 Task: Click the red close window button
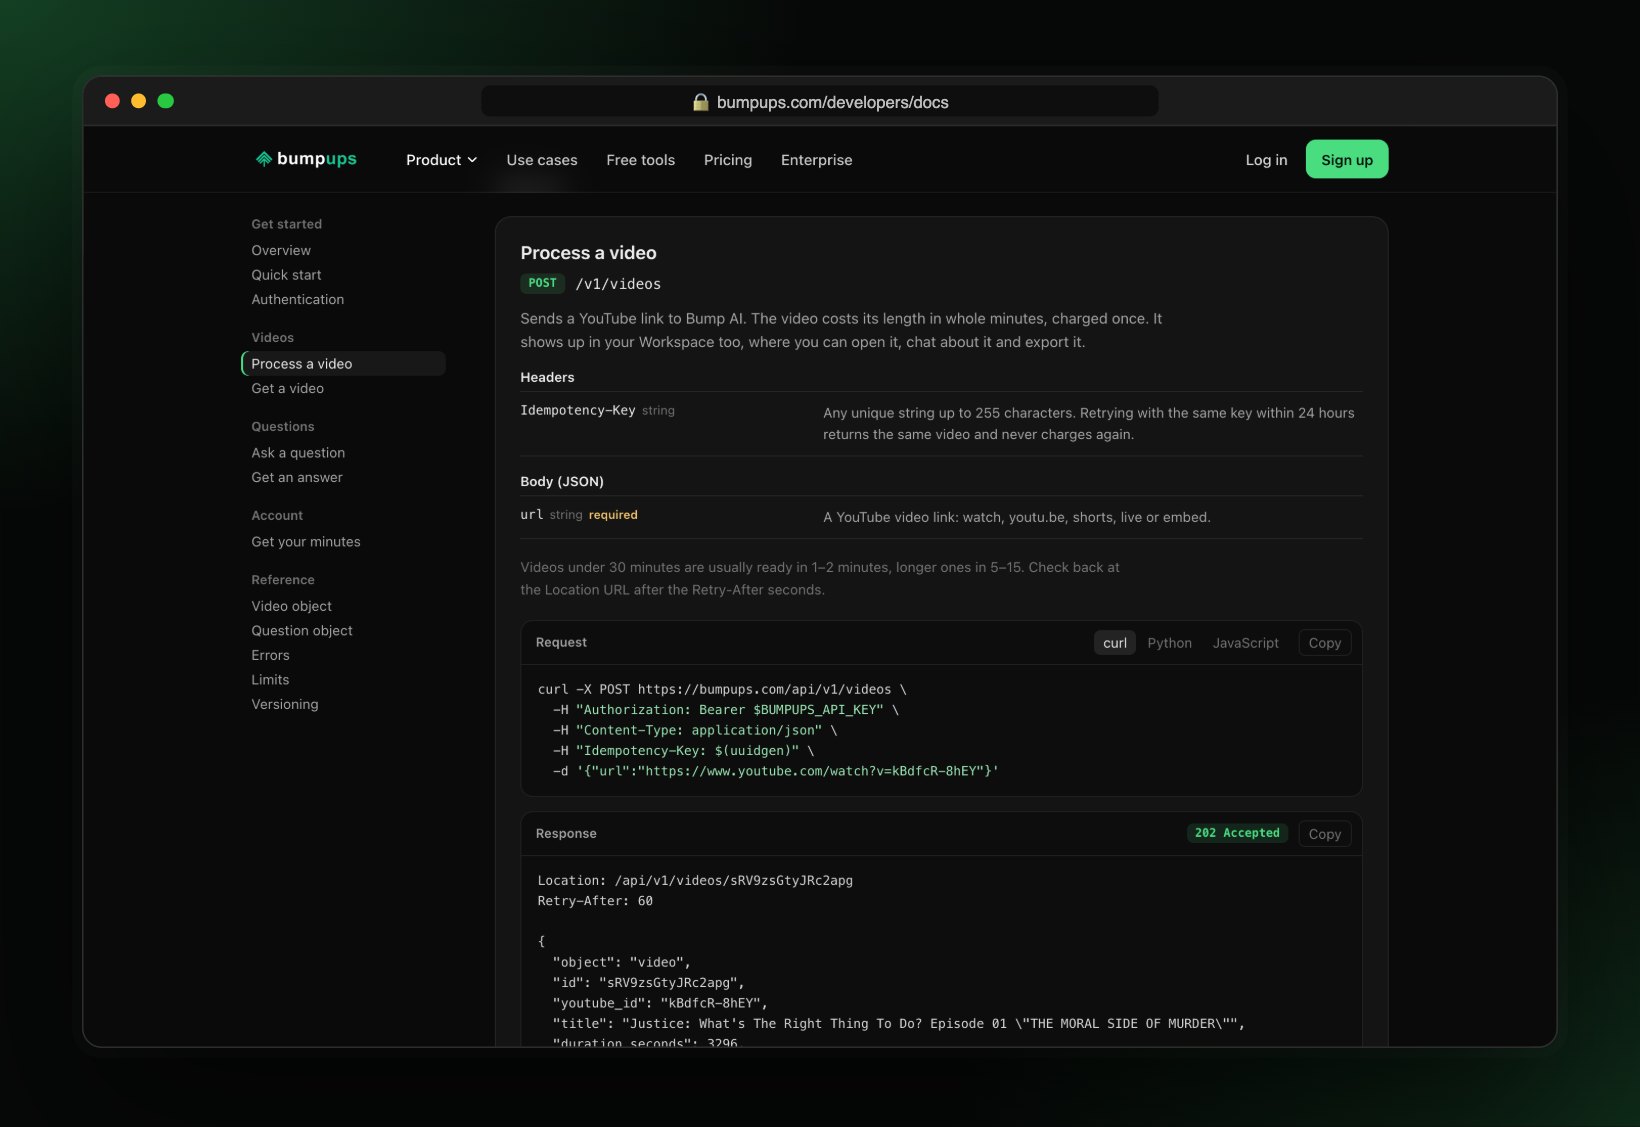click(112, 101)
